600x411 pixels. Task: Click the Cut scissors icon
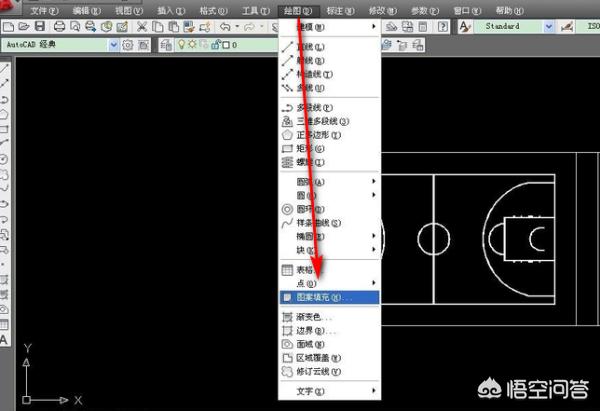[143, 26]
